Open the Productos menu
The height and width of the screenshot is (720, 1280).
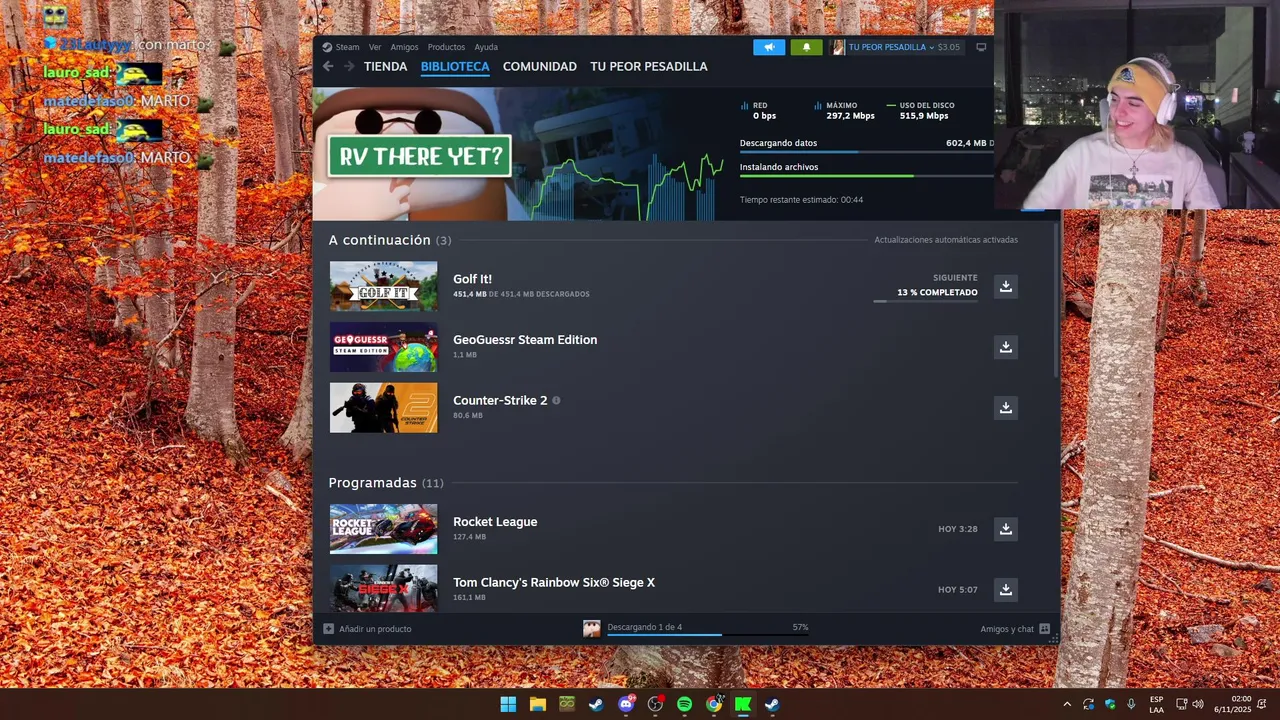coord(446,47)
